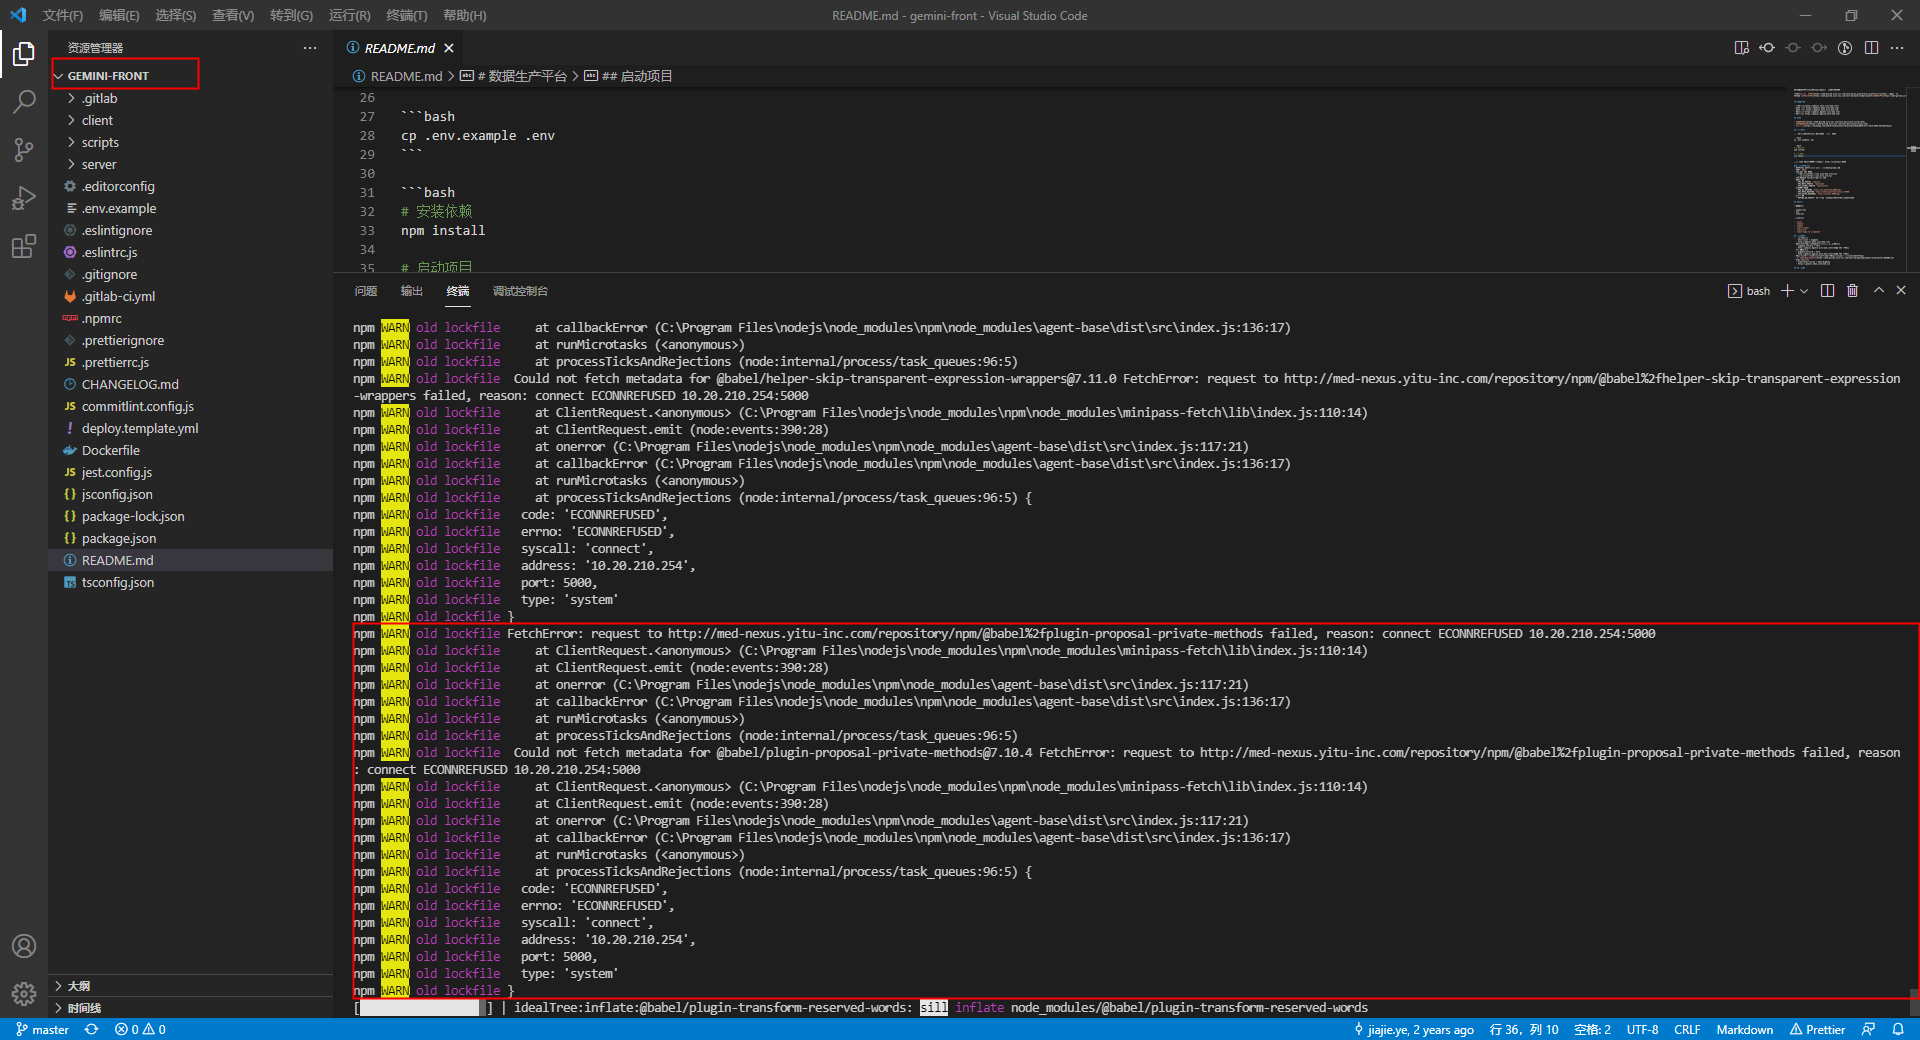The height and width of the screenshot is (1040, 1920).
Task: Open the Run and Debug view
Action: pyautogui.click(x=24, y=197)
